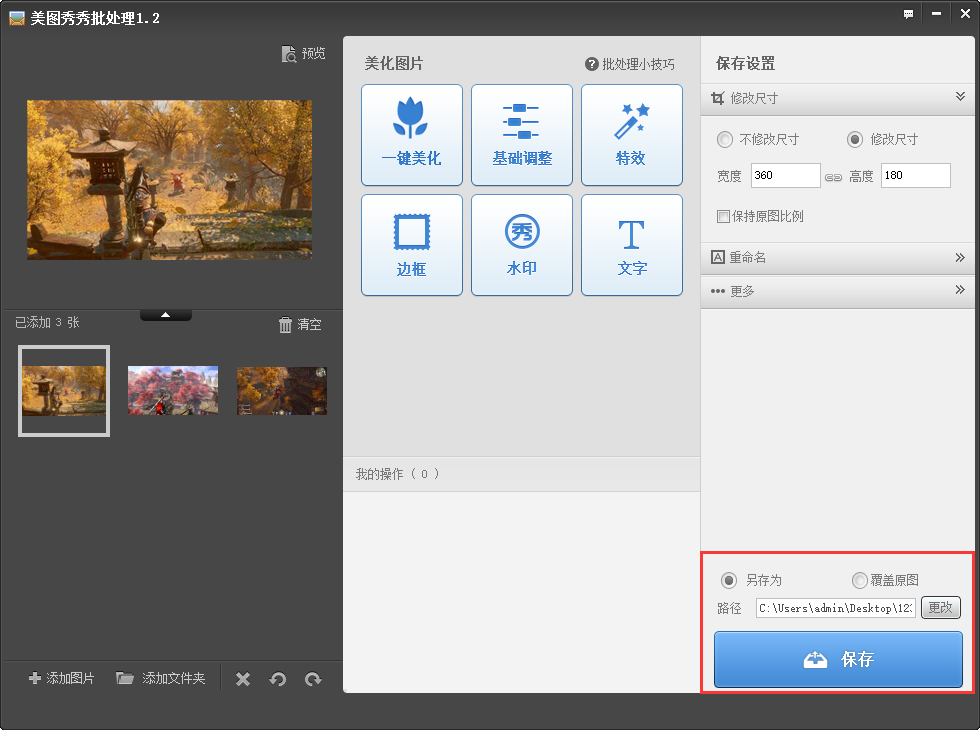
Task: Open the 基础调整 basic adjustment tool
Action: (x=521, y=134)
